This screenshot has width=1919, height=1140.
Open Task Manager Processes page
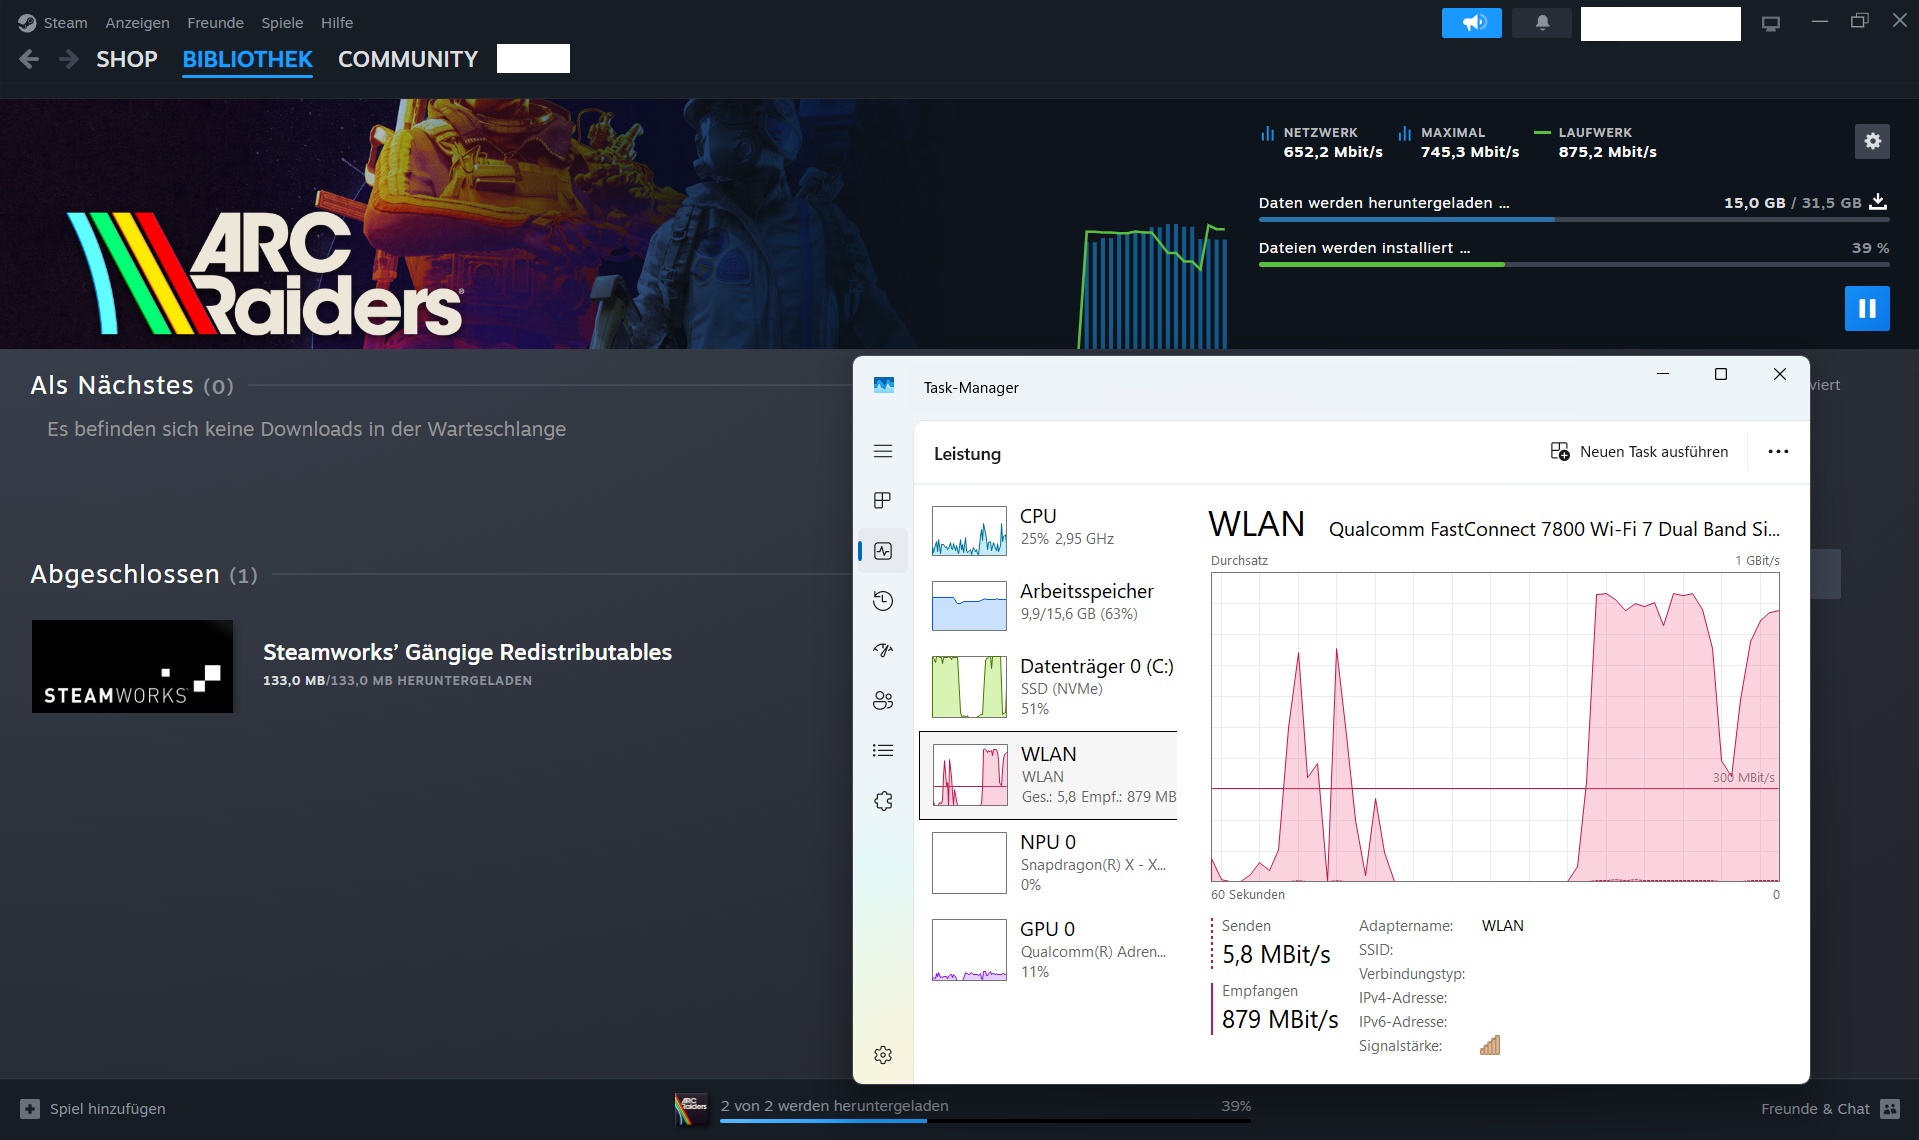click(x=883, y=500)
